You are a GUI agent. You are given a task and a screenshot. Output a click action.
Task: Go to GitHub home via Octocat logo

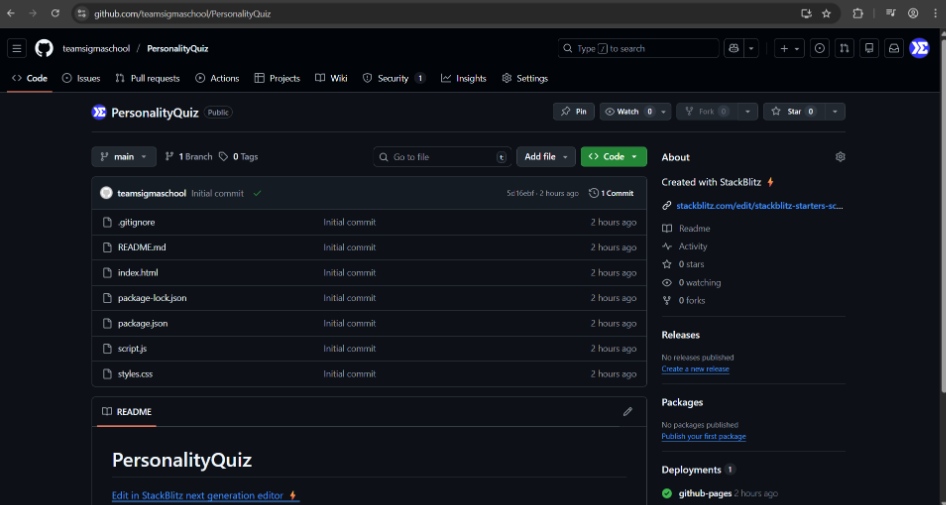(x=44, y=48)
